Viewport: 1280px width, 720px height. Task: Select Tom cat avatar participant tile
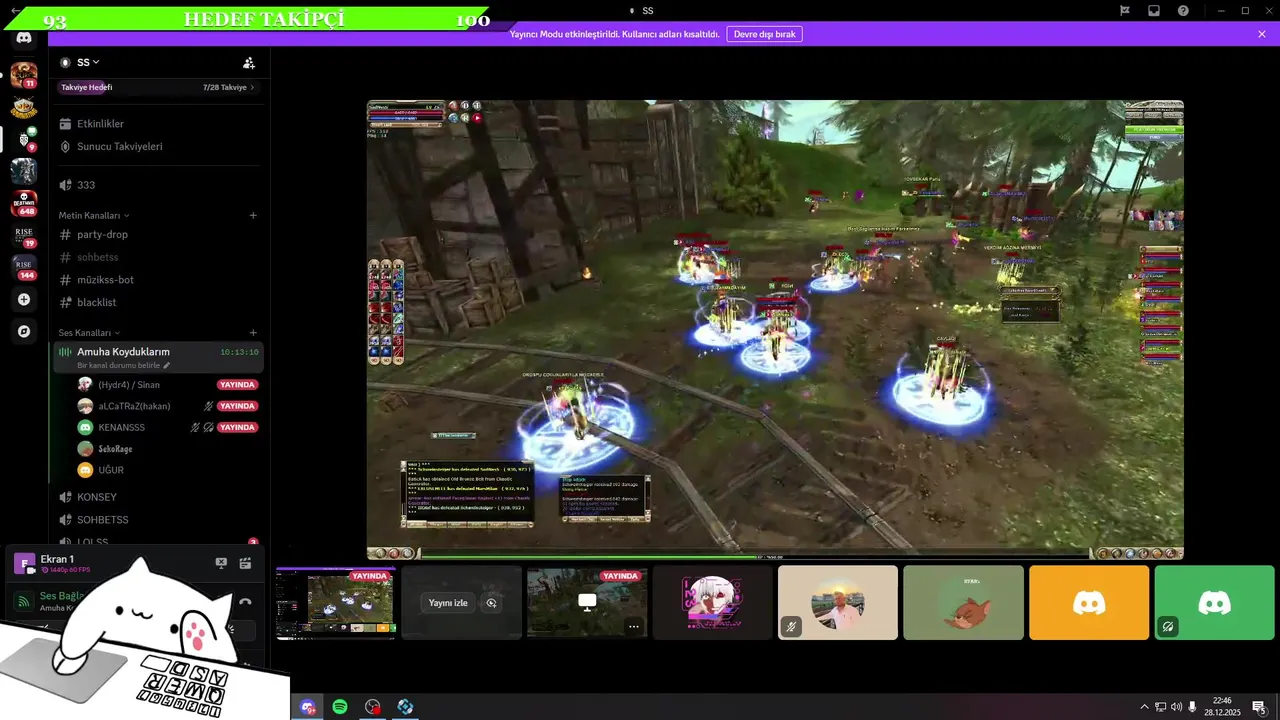(963, 603)
